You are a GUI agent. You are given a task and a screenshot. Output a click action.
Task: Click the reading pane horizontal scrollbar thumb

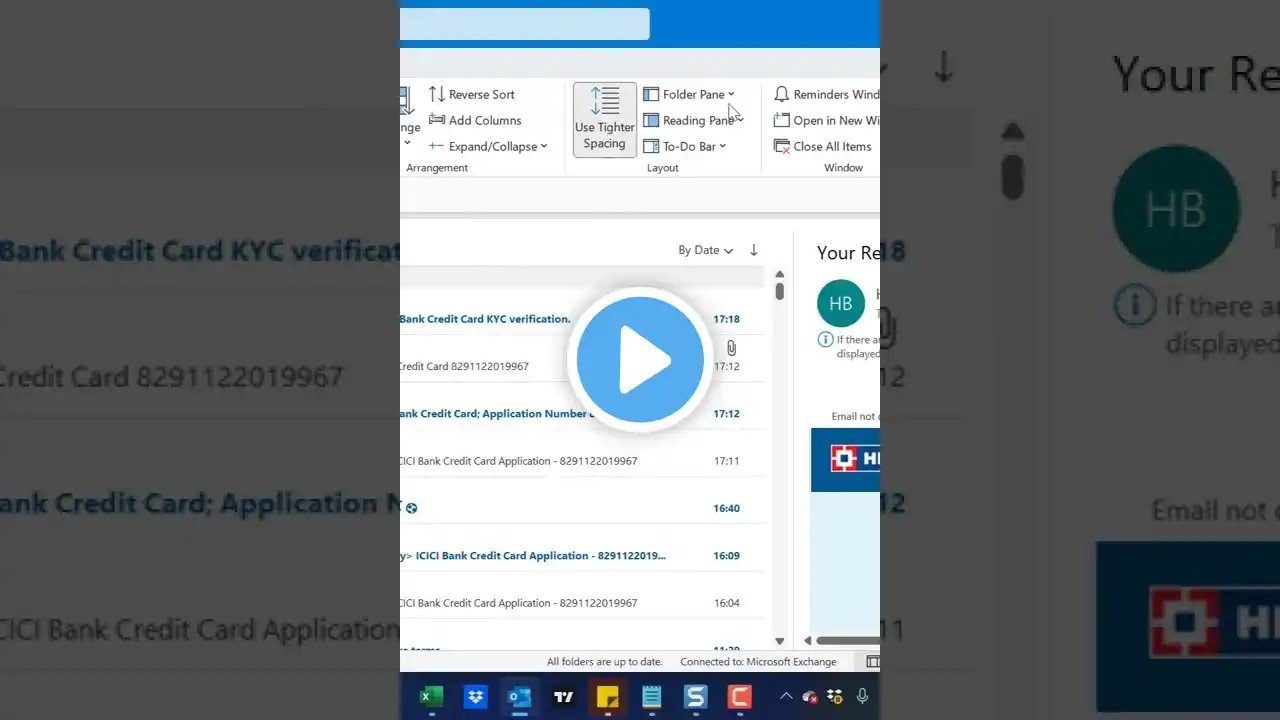tap(848, 641)
